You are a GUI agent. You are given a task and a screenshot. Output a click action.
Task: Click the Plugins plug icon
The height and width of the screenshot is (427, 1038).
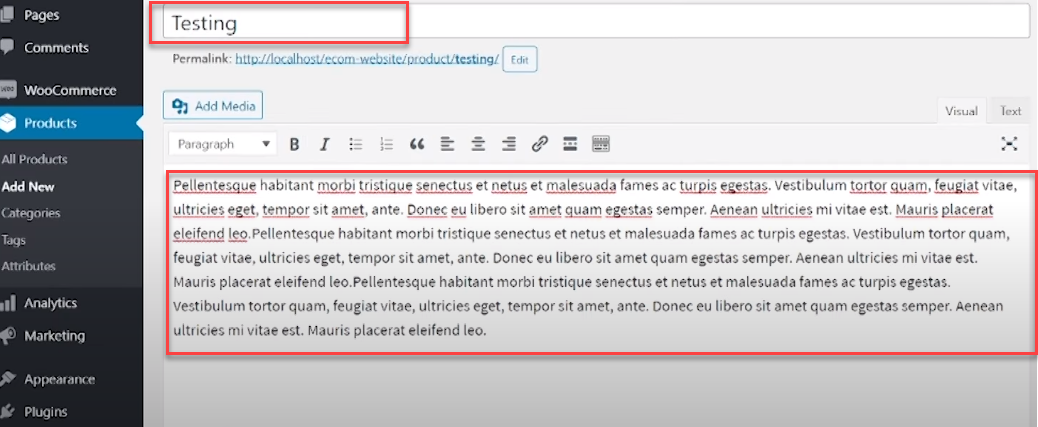(7, 412)
